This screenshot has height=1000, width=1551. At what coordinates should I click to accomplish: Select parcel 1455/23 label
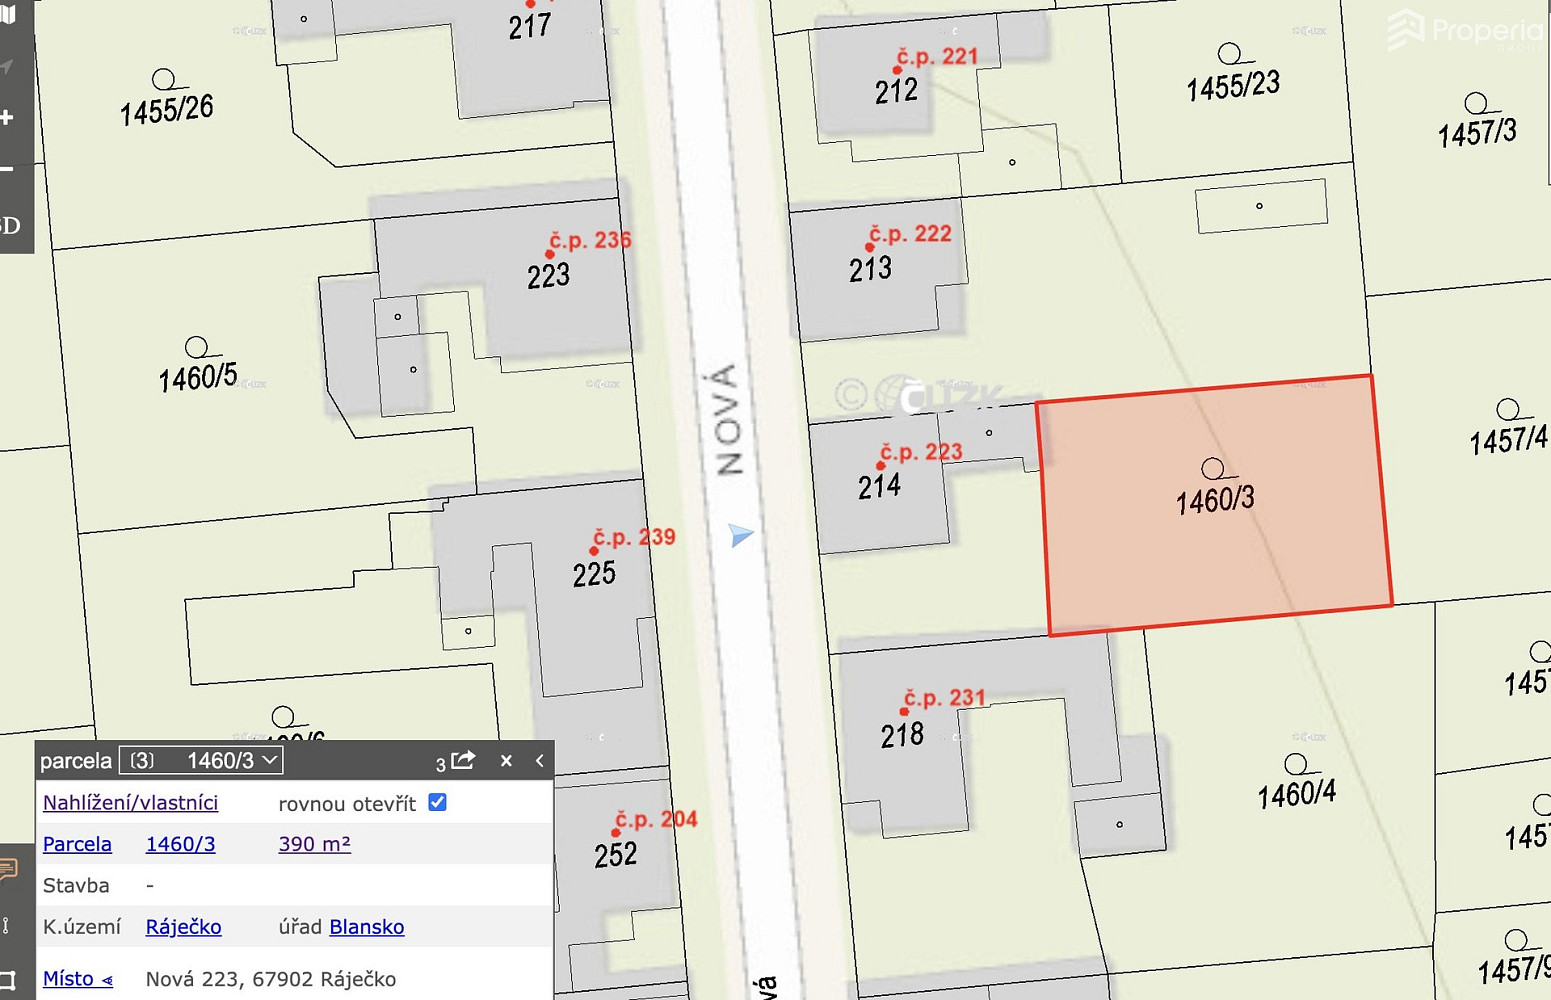(x=1233, y=86)
